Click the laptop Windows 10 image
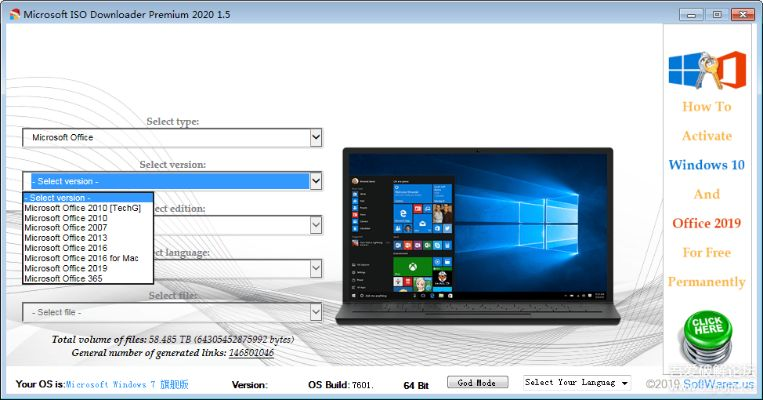The width and height of the screenshot is (763, 400). coord(477,236)
